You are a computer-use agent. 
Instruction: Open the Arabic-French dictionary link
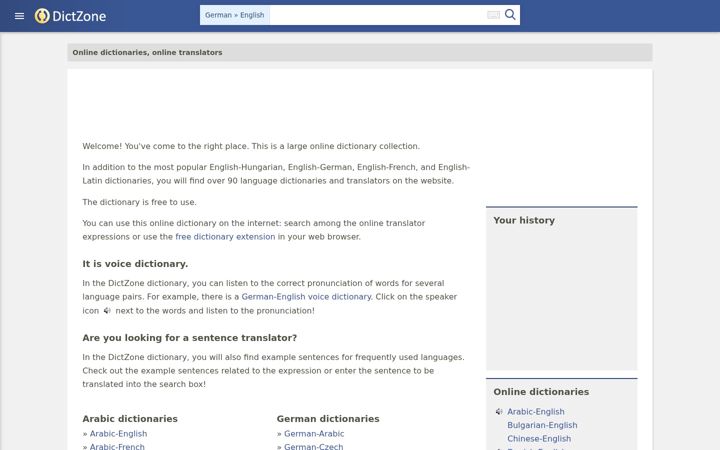coord(117,446)
